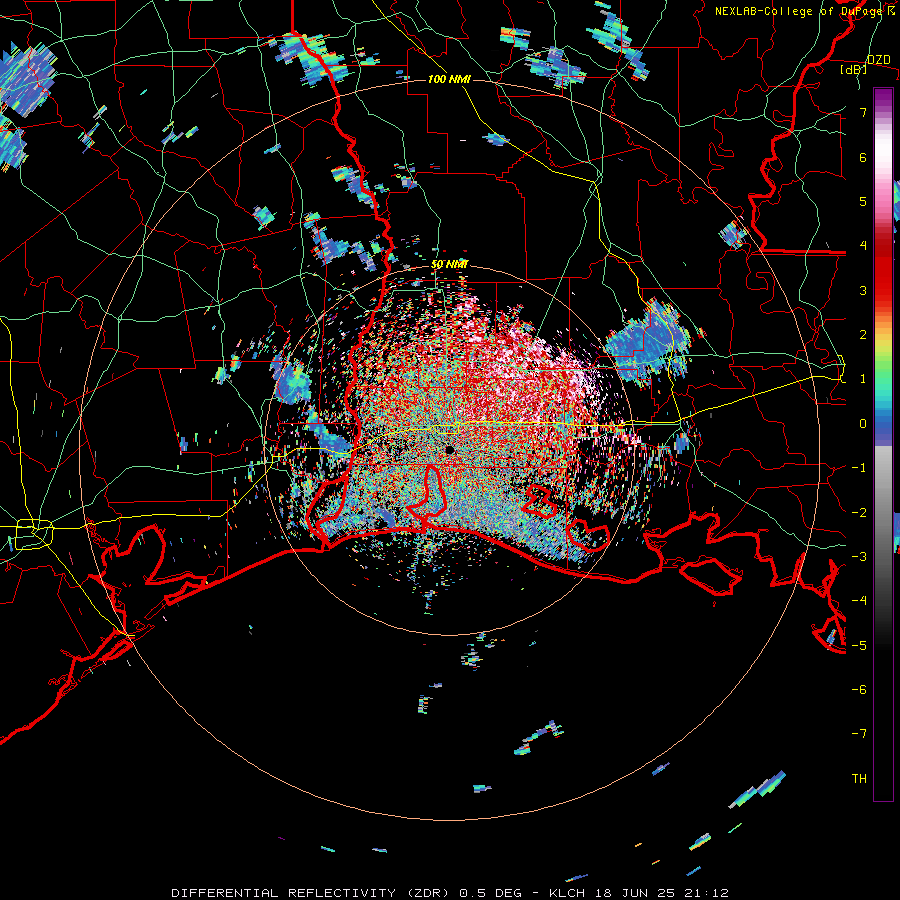
Task: Click the scale value "-6" on the legend
Action: pyautogui.click(x=859, y=690)
